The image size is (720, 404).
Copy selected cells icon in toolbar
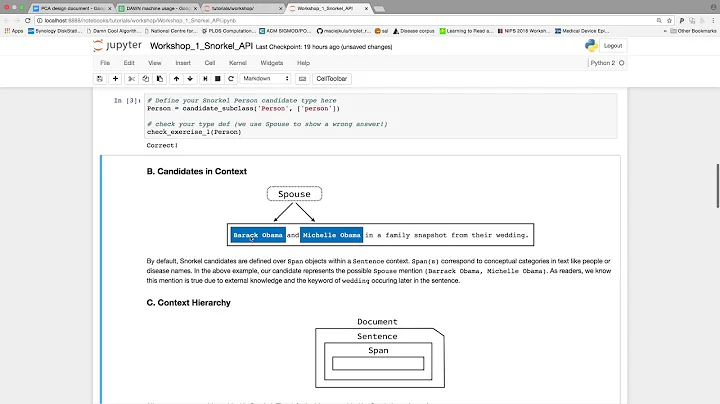pos(146,79)
